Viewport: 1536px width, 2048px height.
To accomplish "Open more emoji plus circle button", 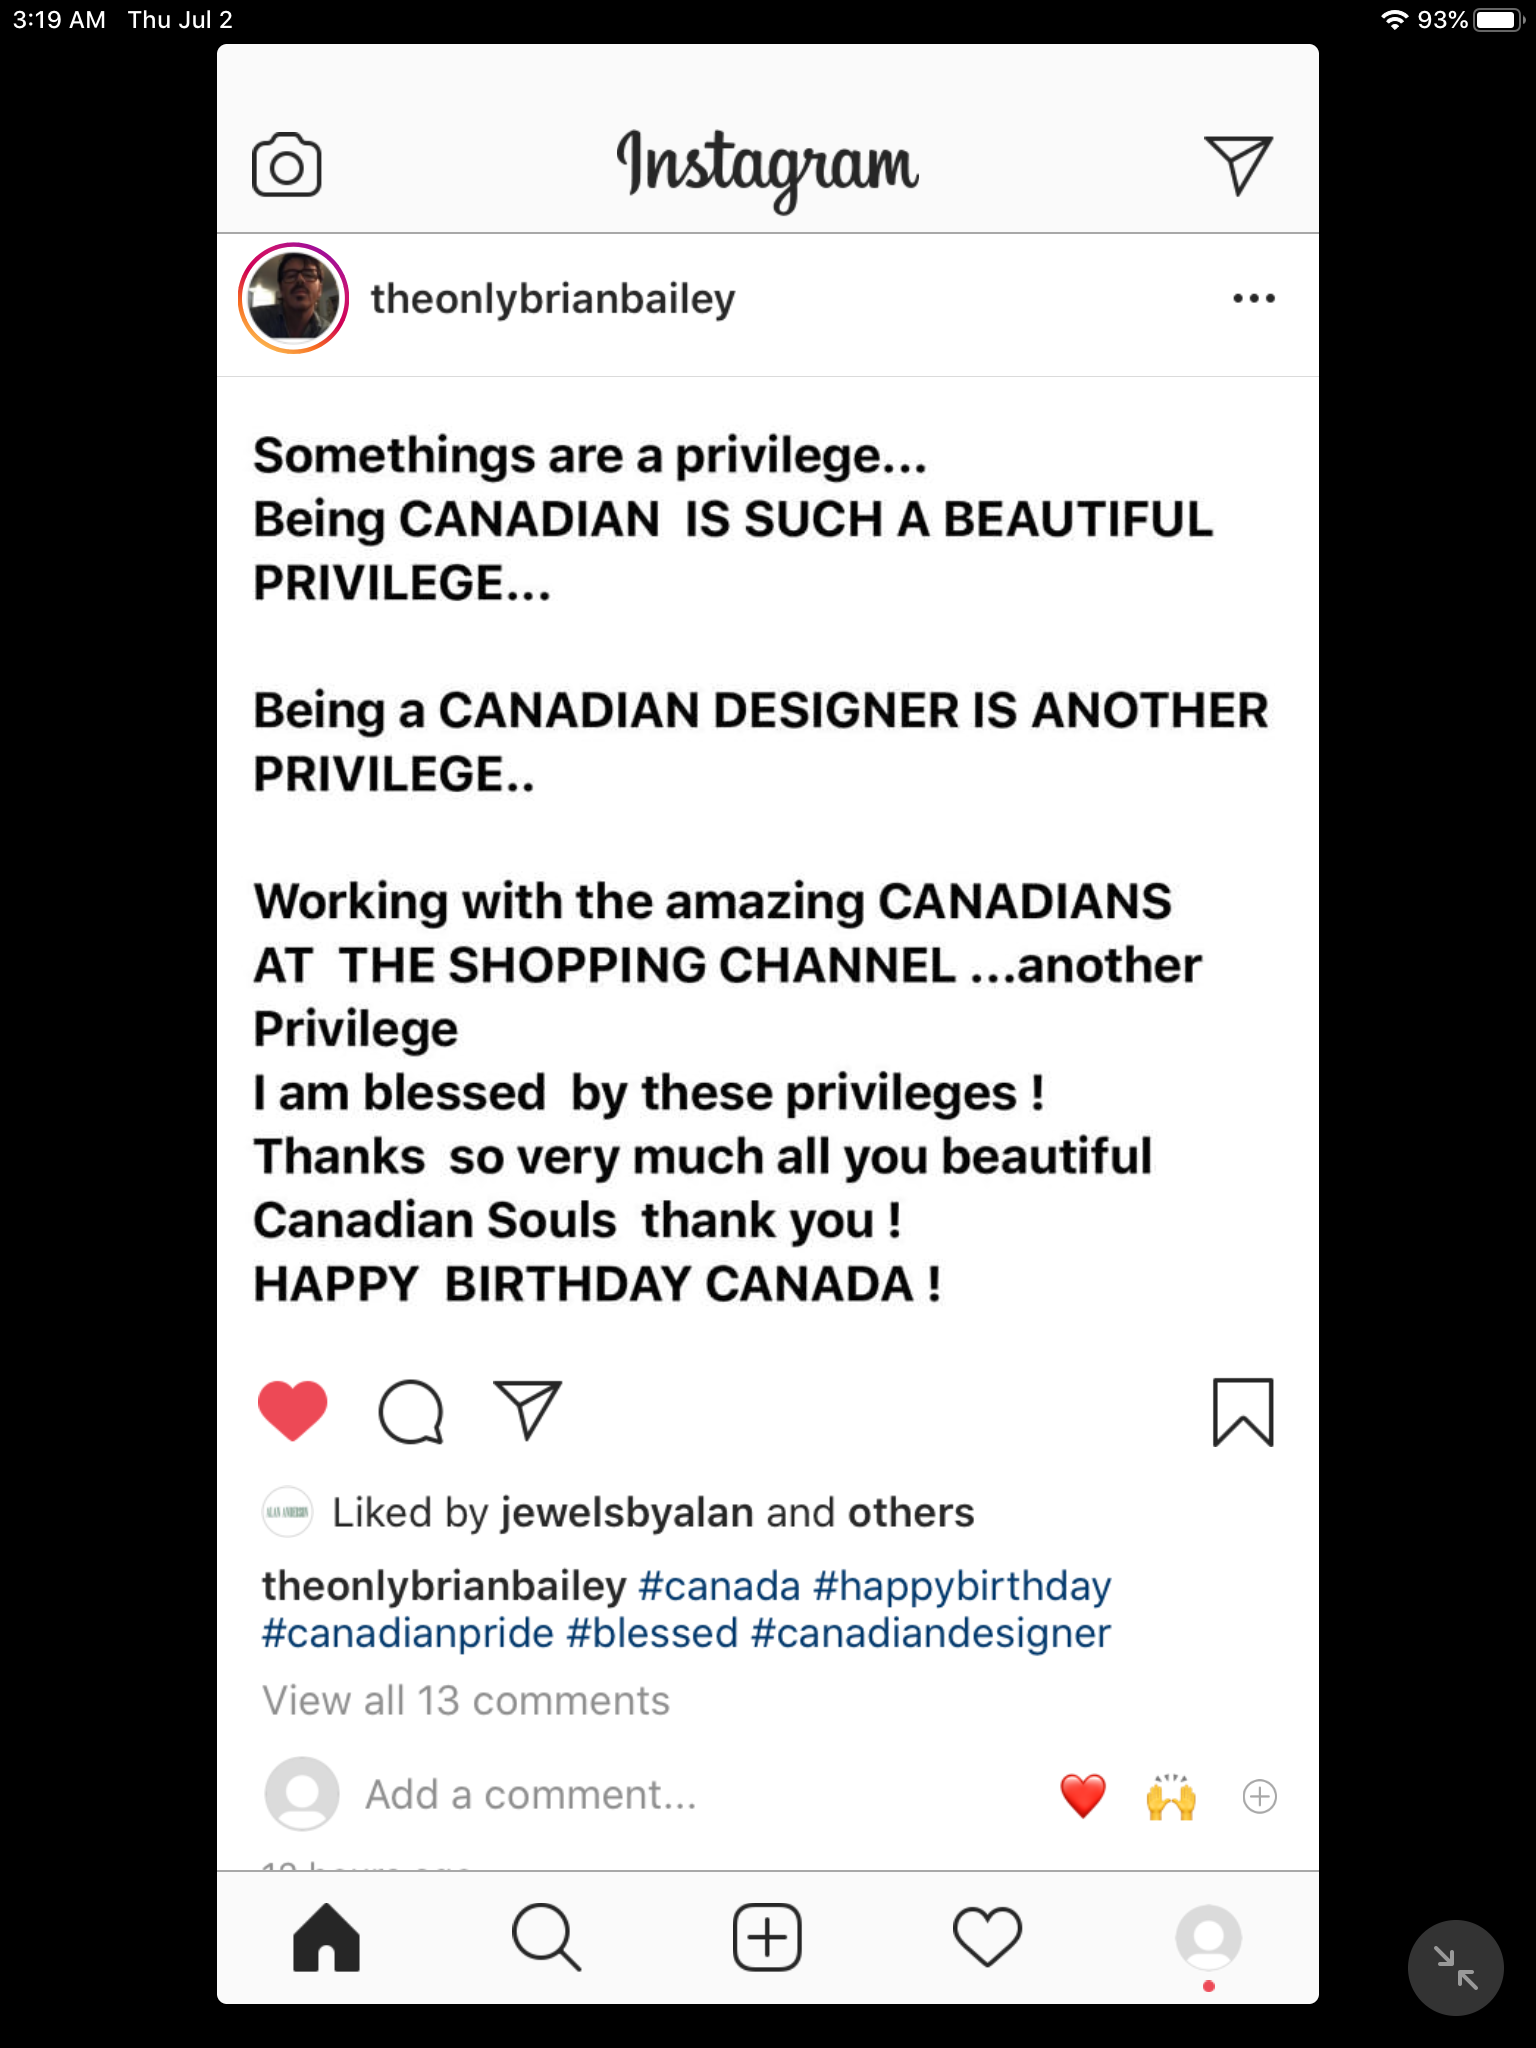I will coord(1259,1797).
